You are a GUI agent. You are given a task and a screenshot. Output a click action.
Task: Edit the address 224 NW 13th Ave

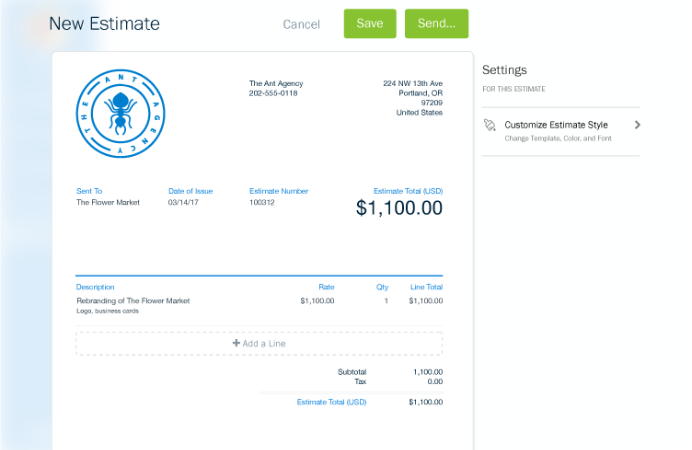click(x=411, y=83)
